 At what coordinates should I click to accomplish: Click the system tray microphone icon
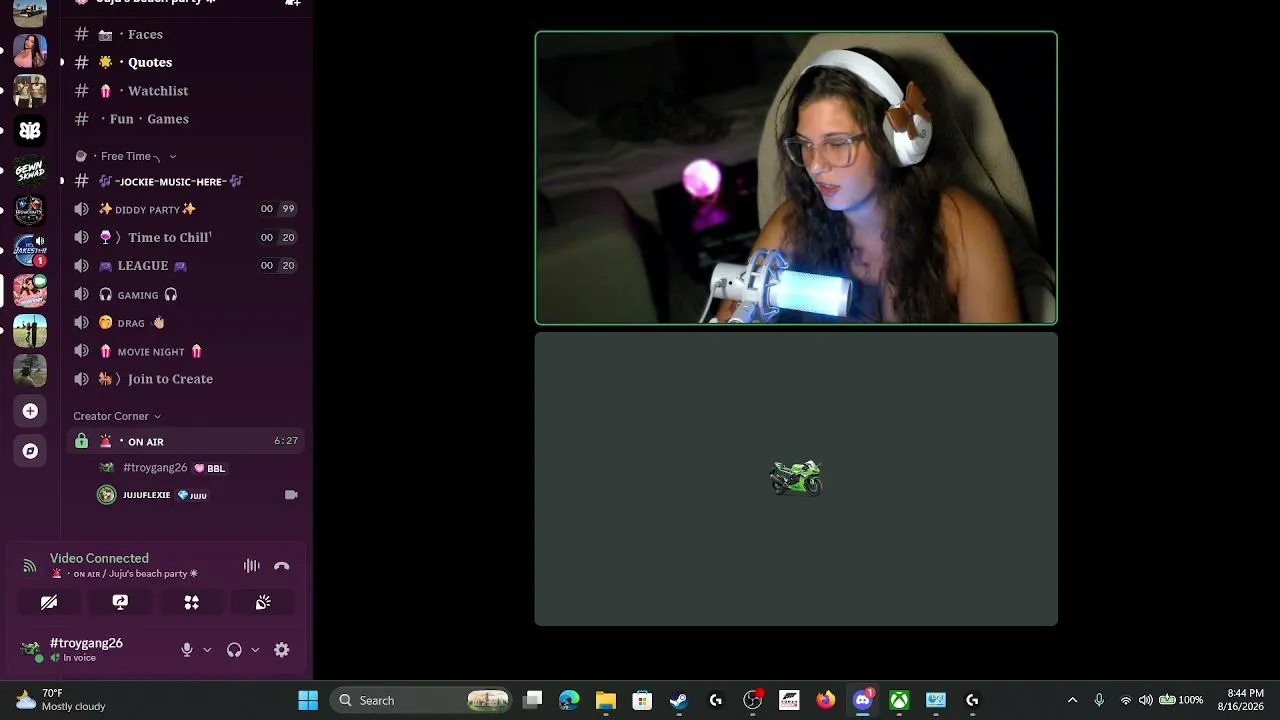pyautogui.click(x=1099, y=700)
